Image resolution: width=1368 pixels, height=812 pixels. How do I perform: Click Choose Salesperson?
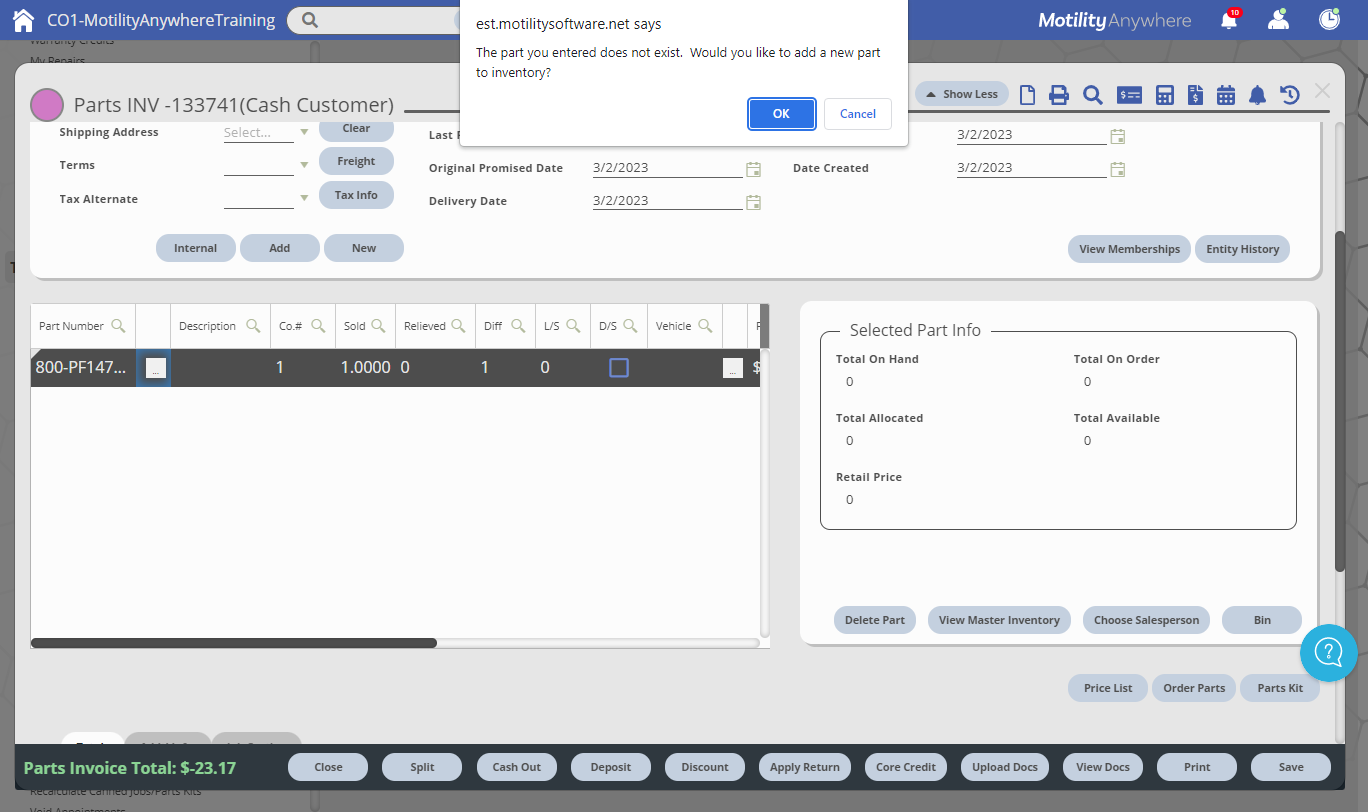[1146, 620]
